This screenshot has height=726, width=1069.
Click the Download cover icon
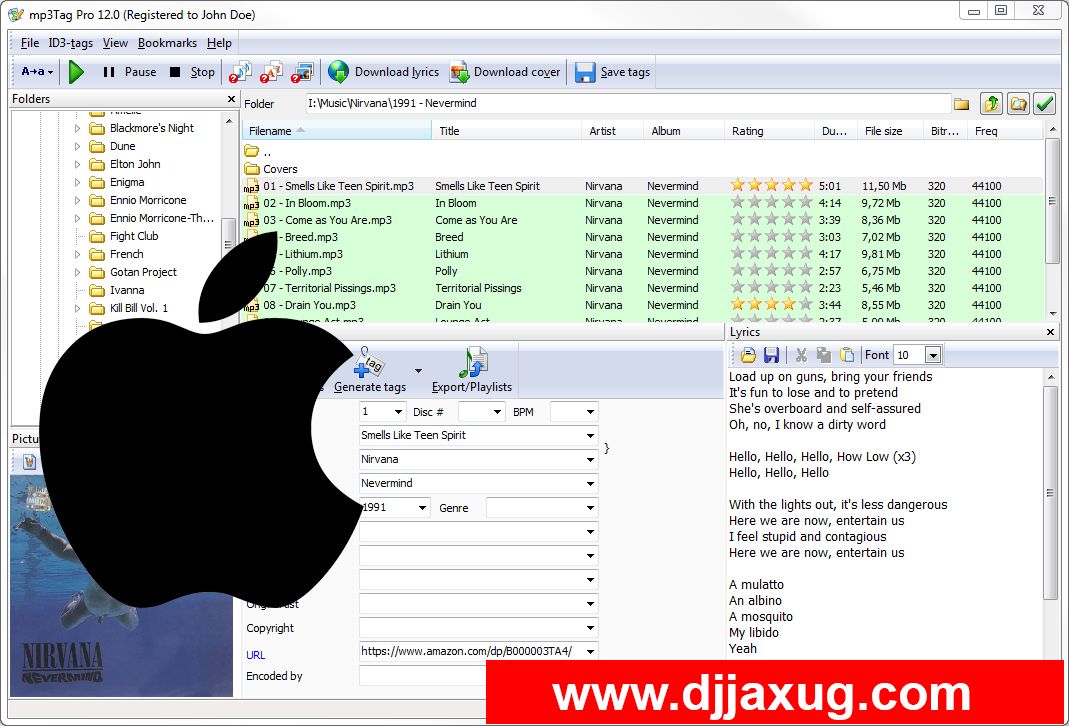click(x=459, y=72)
